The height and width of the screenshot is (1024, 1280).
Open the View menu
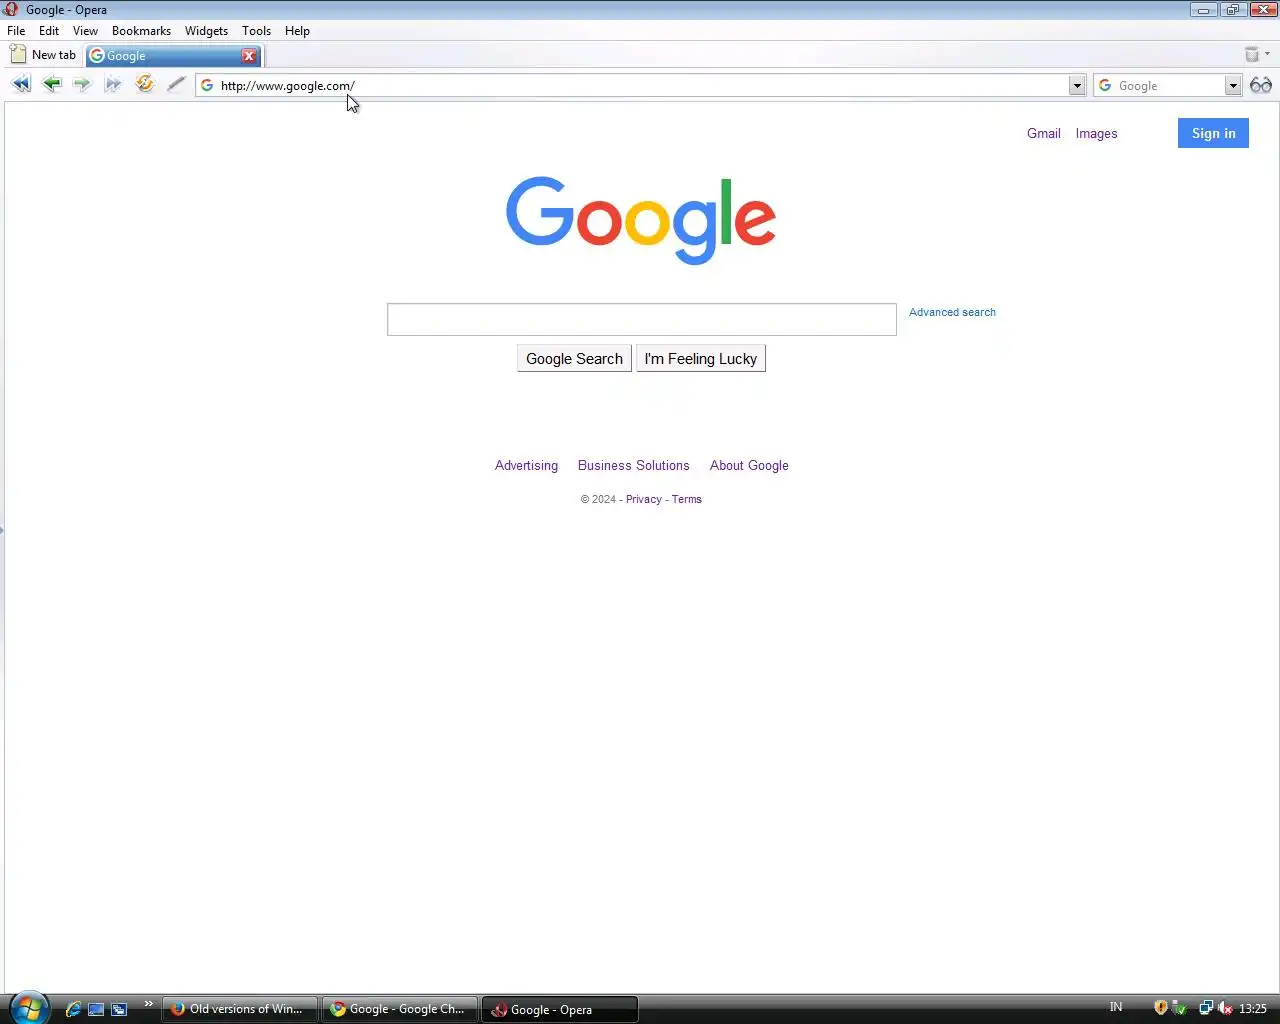(85, 30)
